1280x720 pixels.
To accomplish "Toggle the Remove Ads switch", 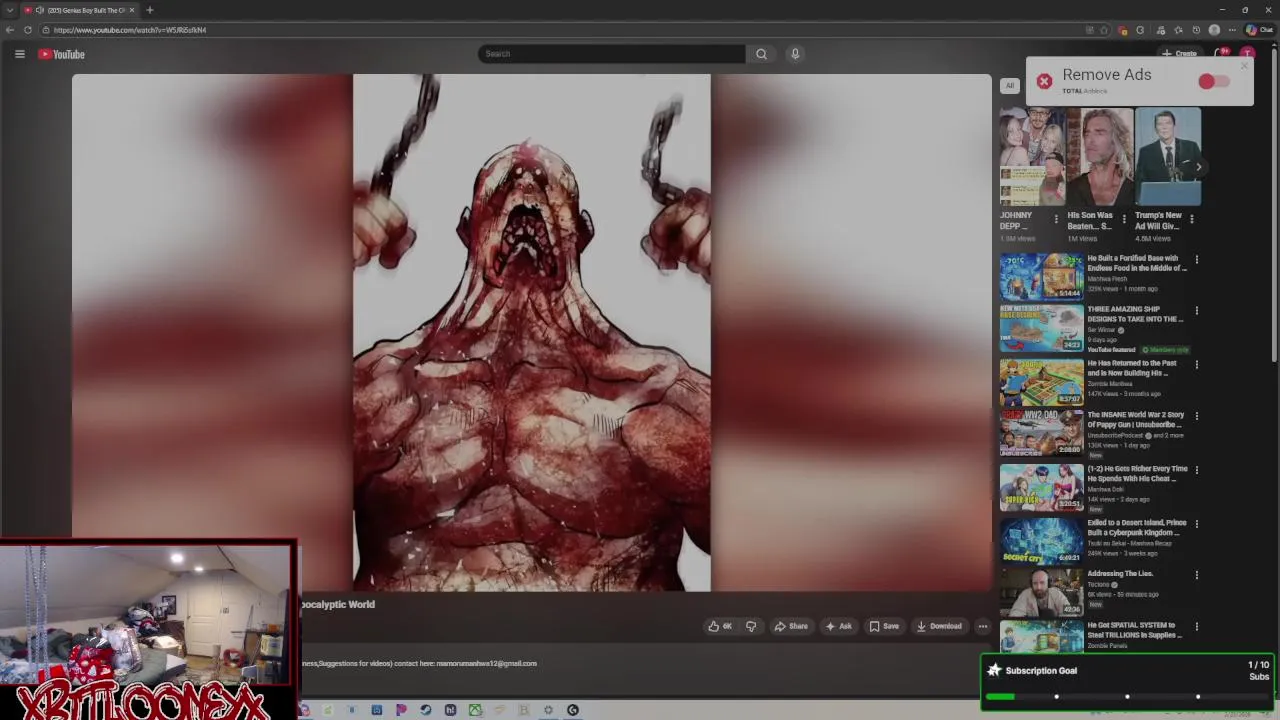I will click(x=1214, y=81).
